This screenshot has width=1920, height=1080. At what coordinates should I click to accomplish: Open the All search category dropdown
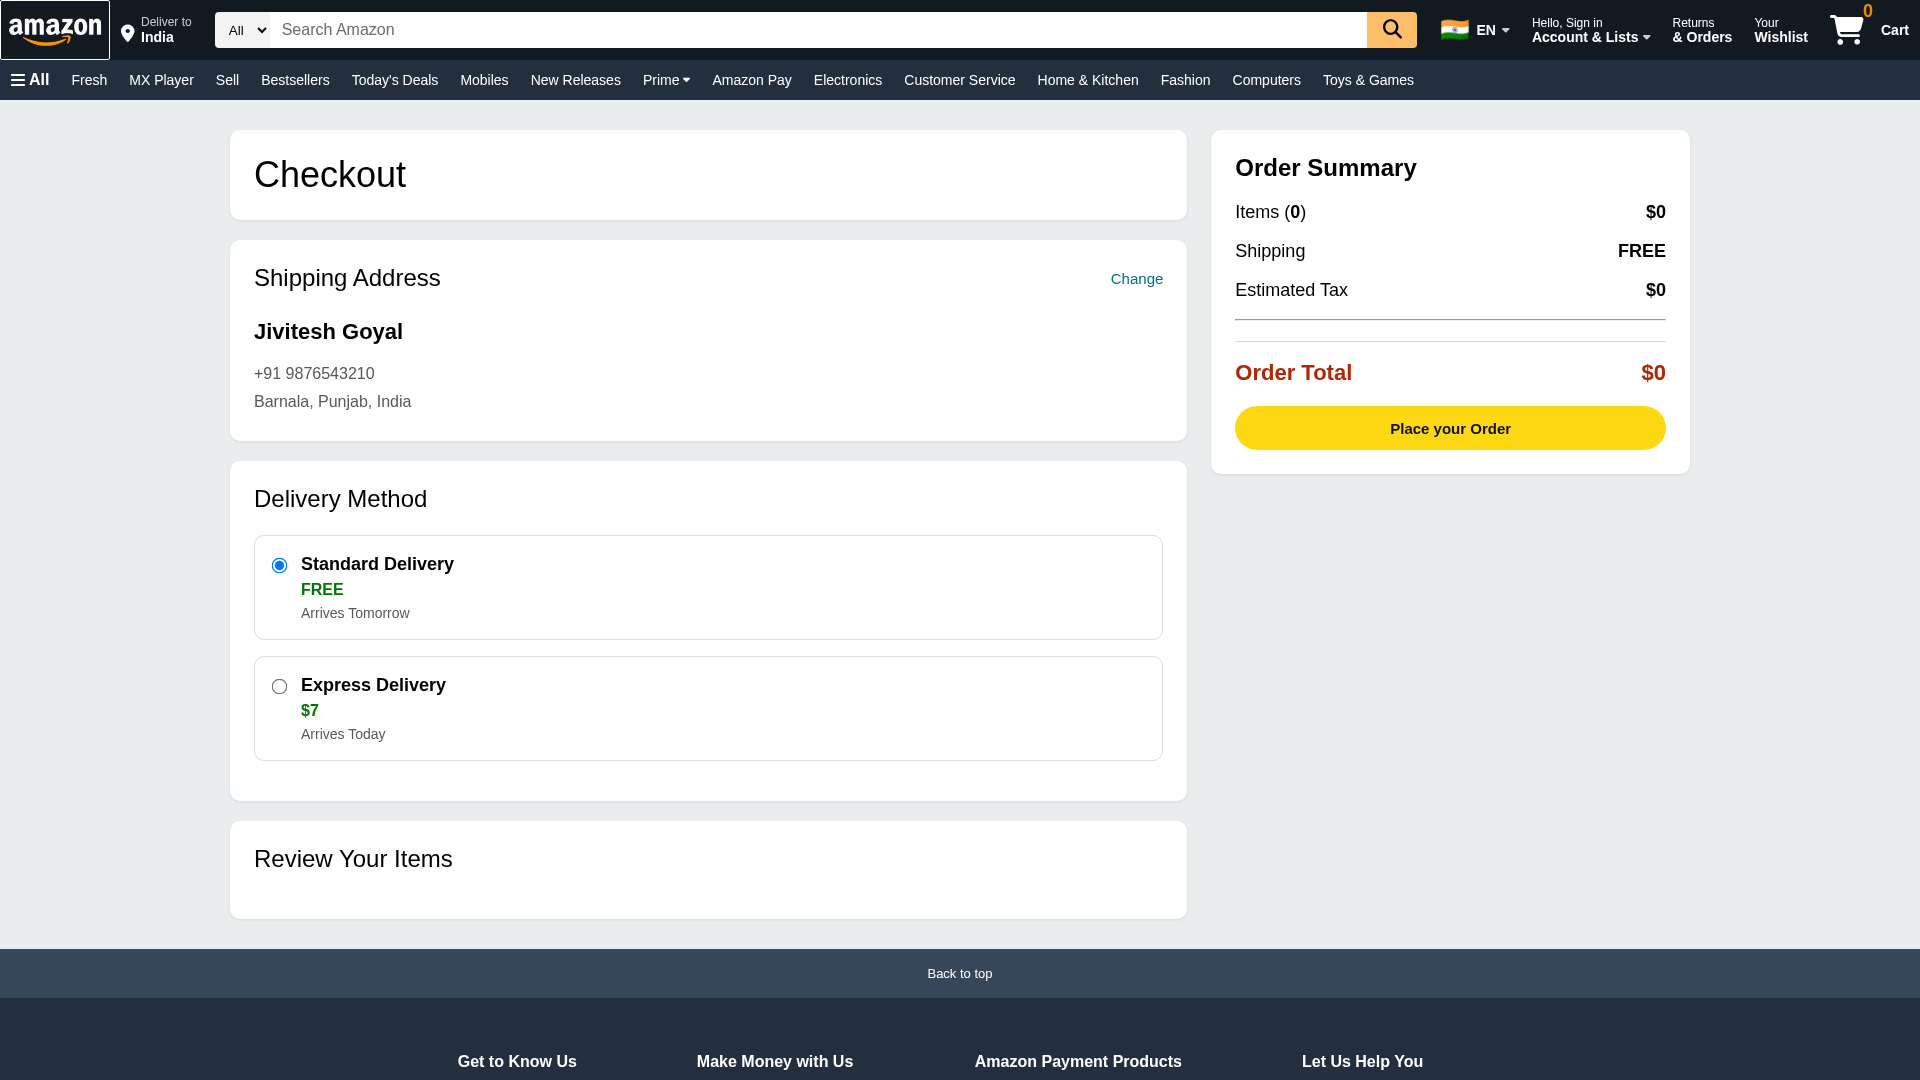point(242,30)
